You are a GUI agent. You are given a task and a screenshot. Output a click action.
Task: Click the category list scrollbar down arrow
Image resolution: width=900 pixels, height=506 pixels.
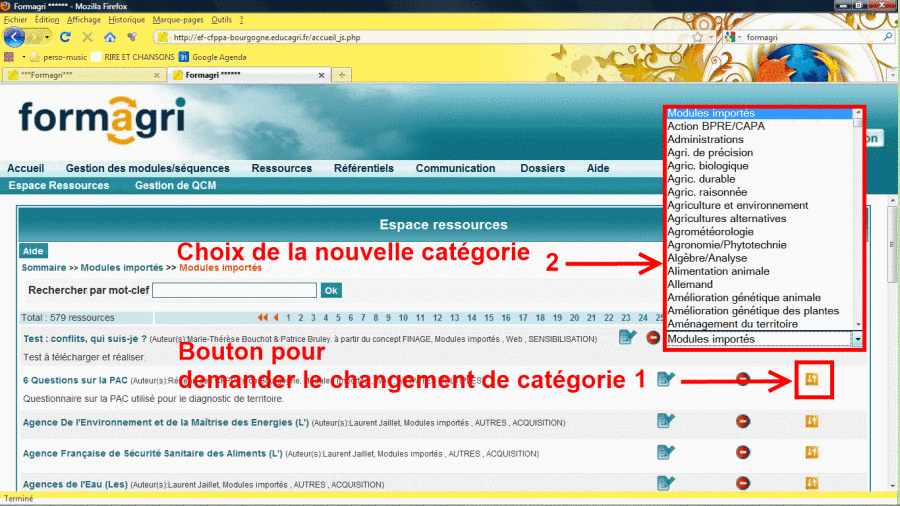[x=858, y=325]
